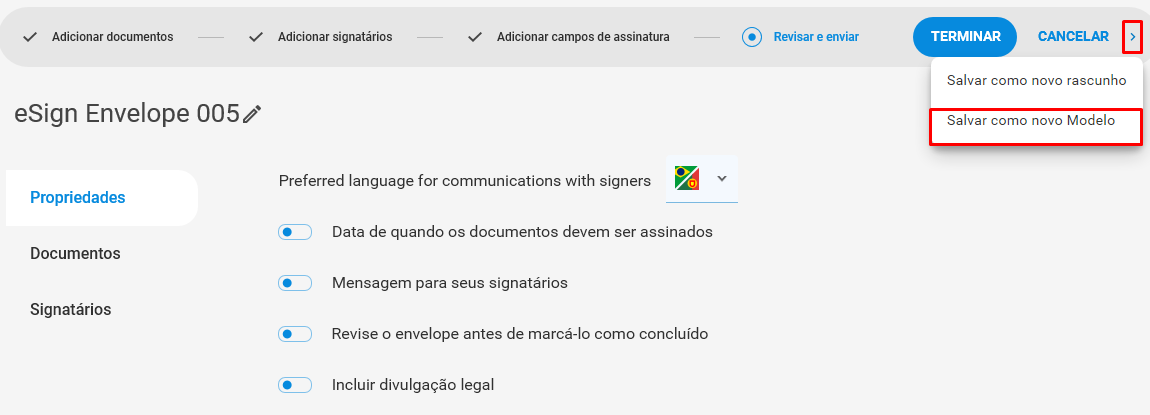Click the CANCELAR button
The image size is (1150, 415).
1073,37
